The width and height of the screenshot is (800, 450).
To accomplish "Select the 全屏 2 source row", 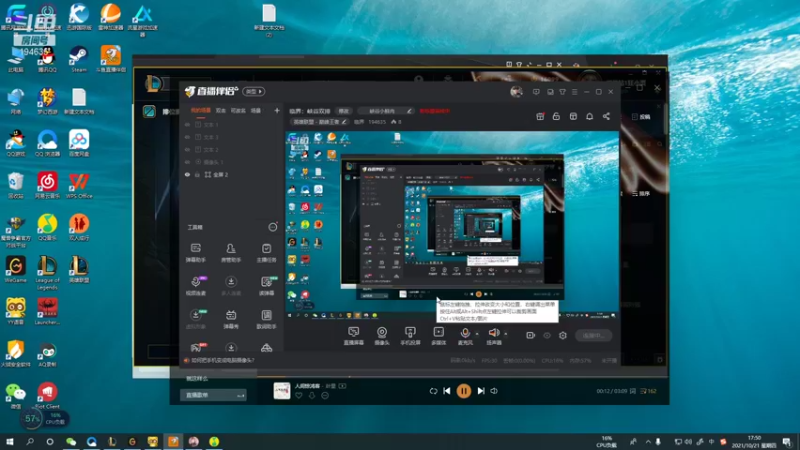I will pyautogui.click(x=232, y=174).
